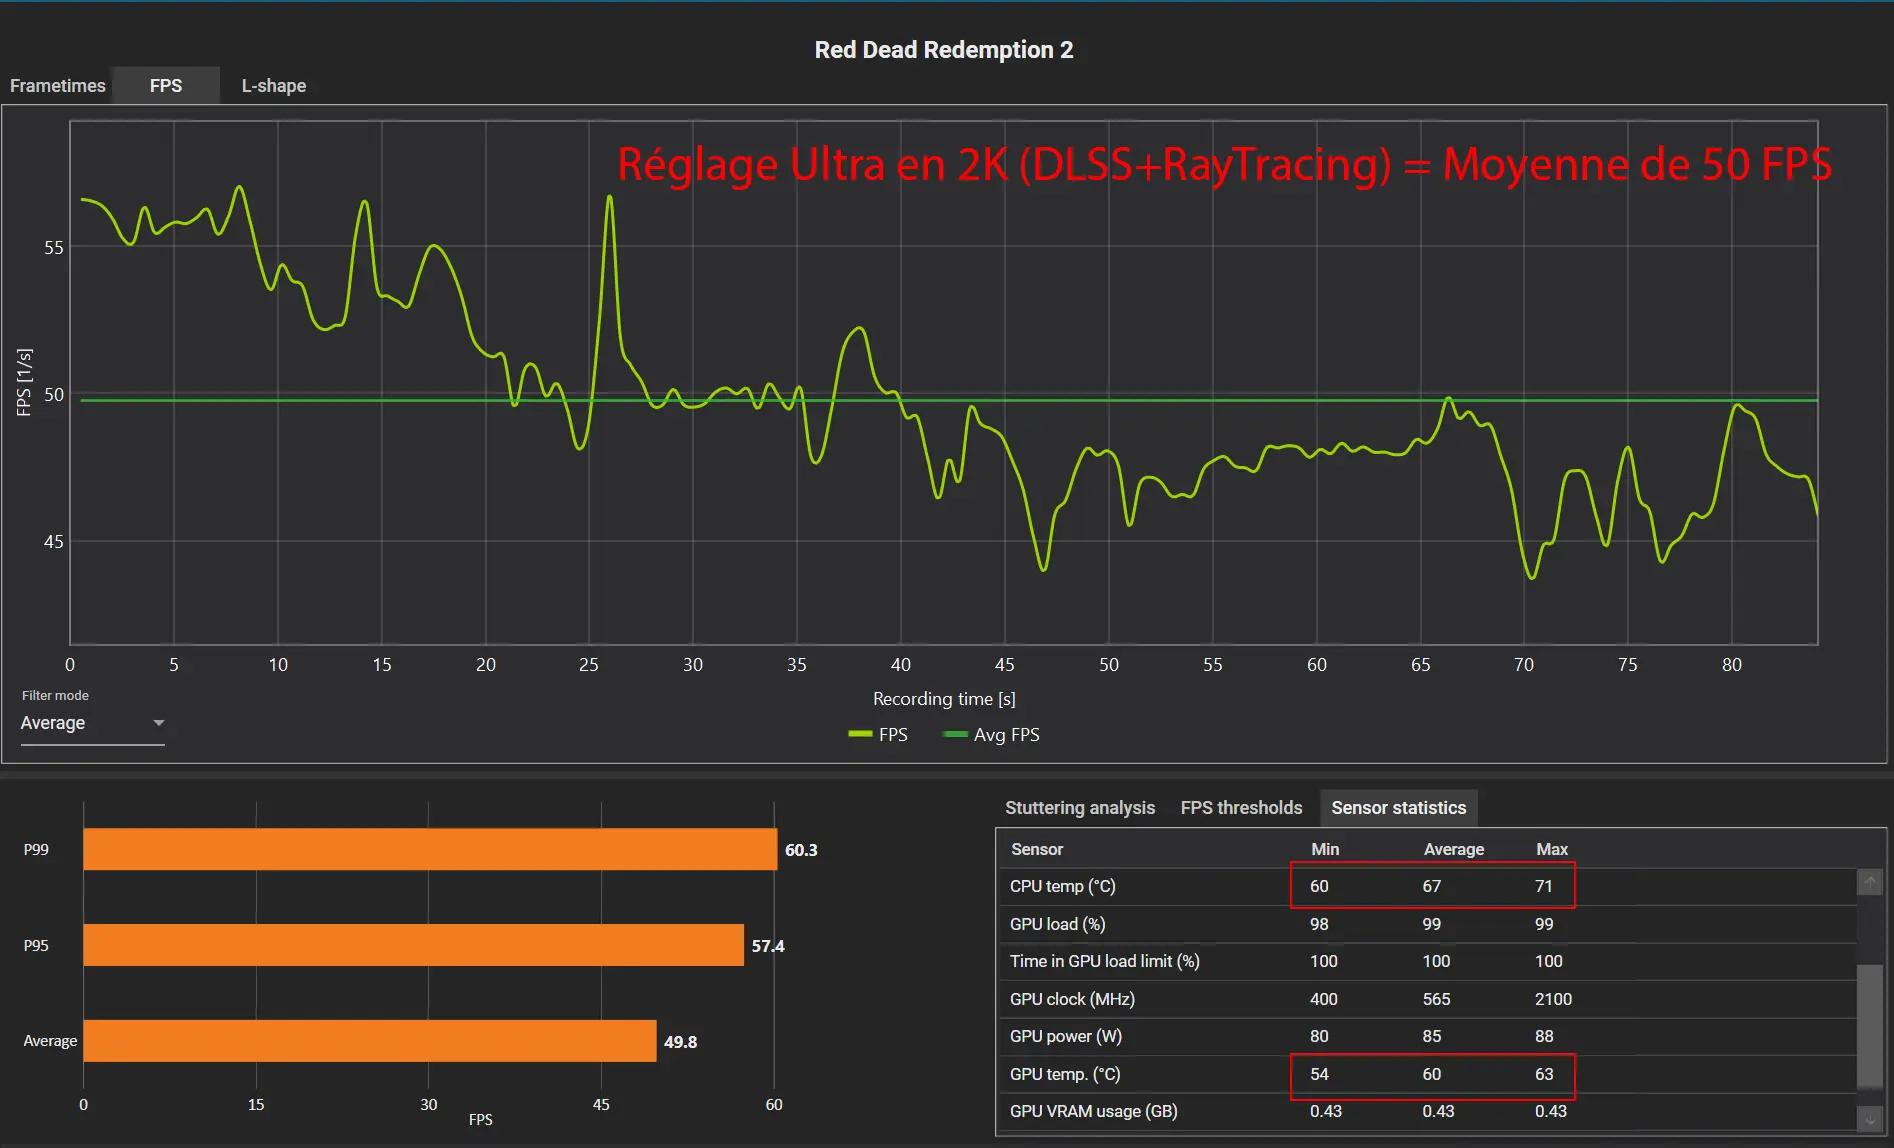Click the CPU temp max value 71
The image size is (1894, 1148).
point(1544,887)
